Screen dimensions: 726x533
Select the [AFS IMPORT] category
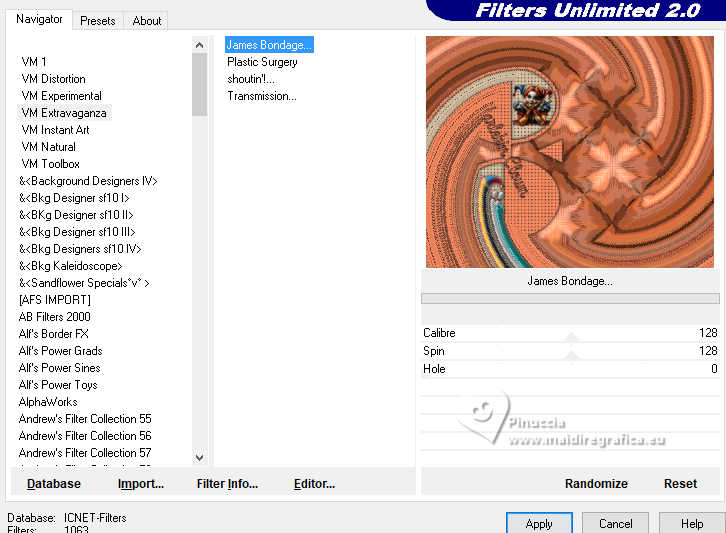(x=55, y=300)
